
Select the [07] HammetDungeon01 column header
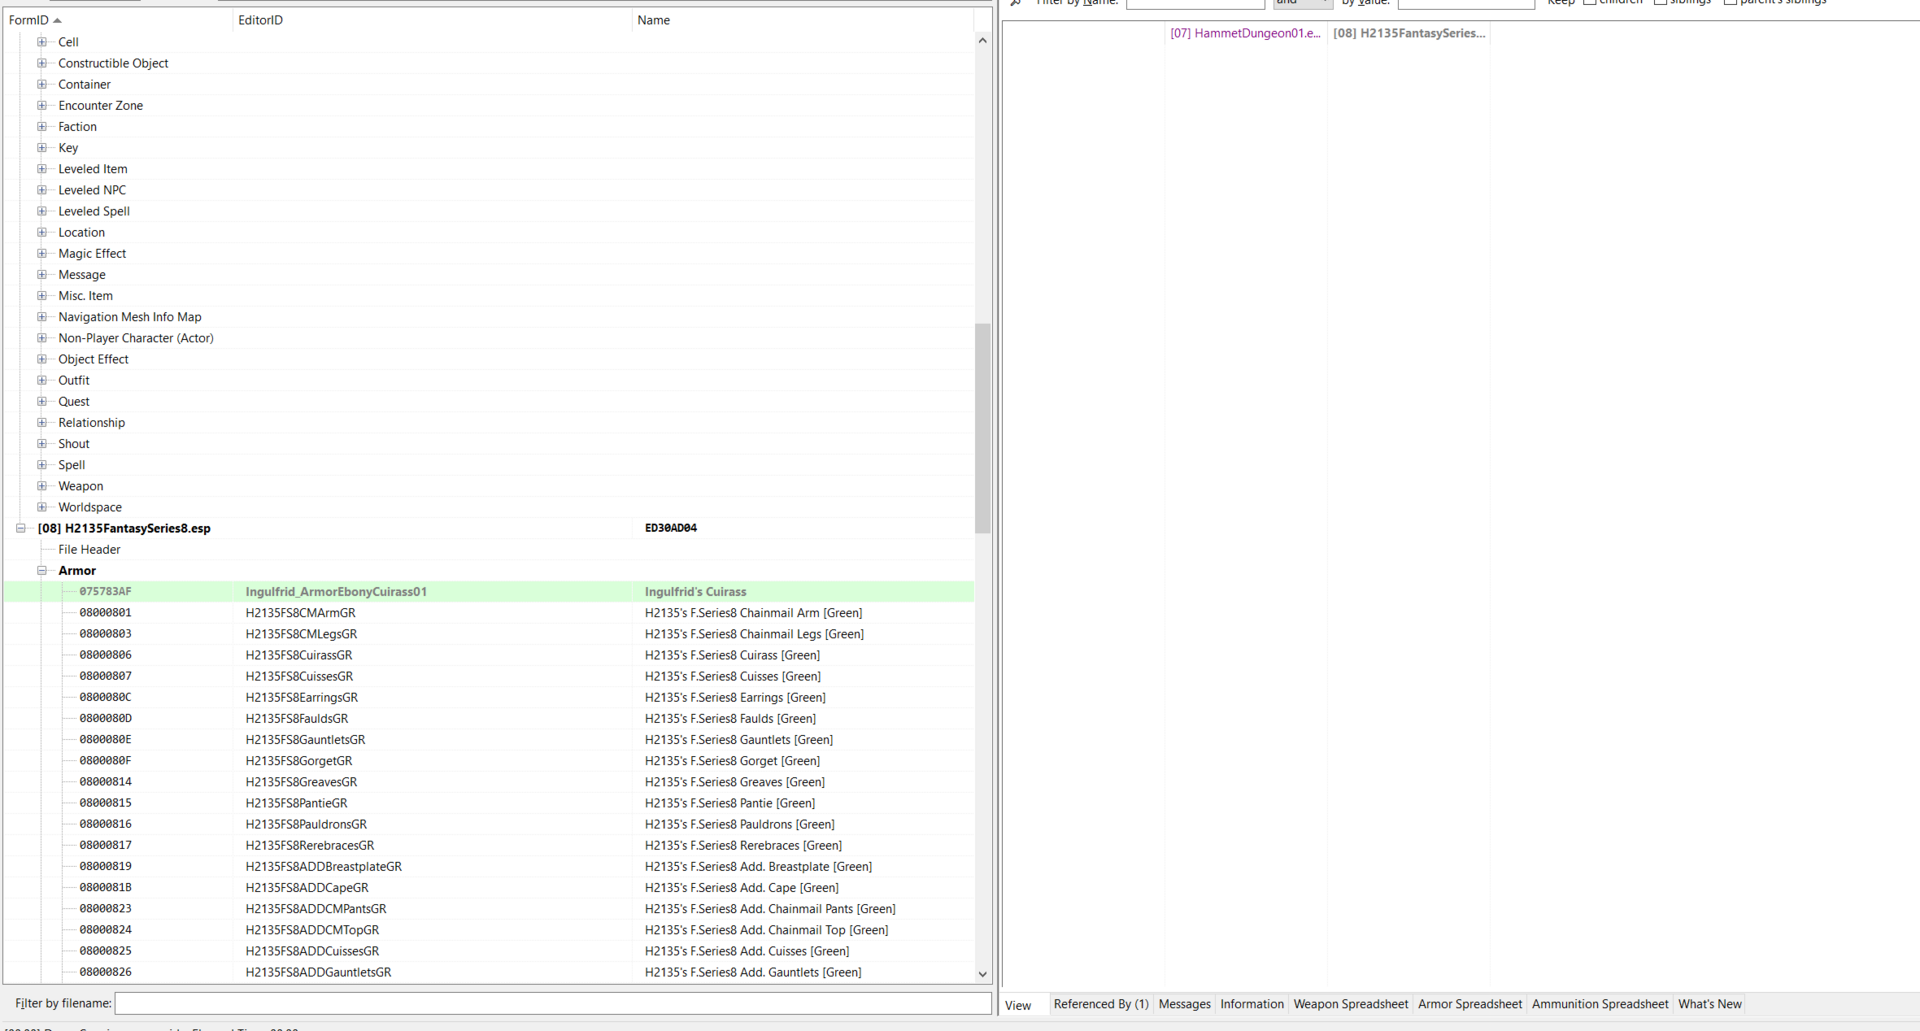pos(1246,33)
